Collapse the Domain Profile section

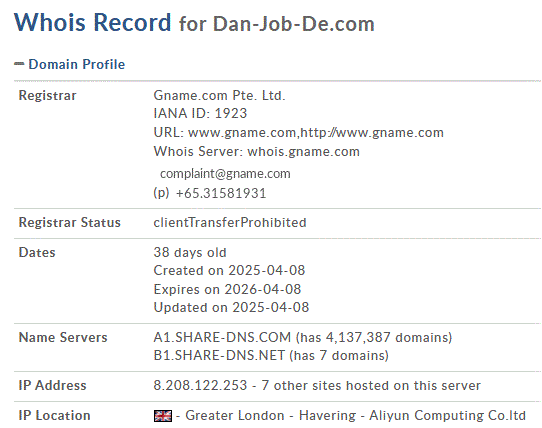[76, 64]
